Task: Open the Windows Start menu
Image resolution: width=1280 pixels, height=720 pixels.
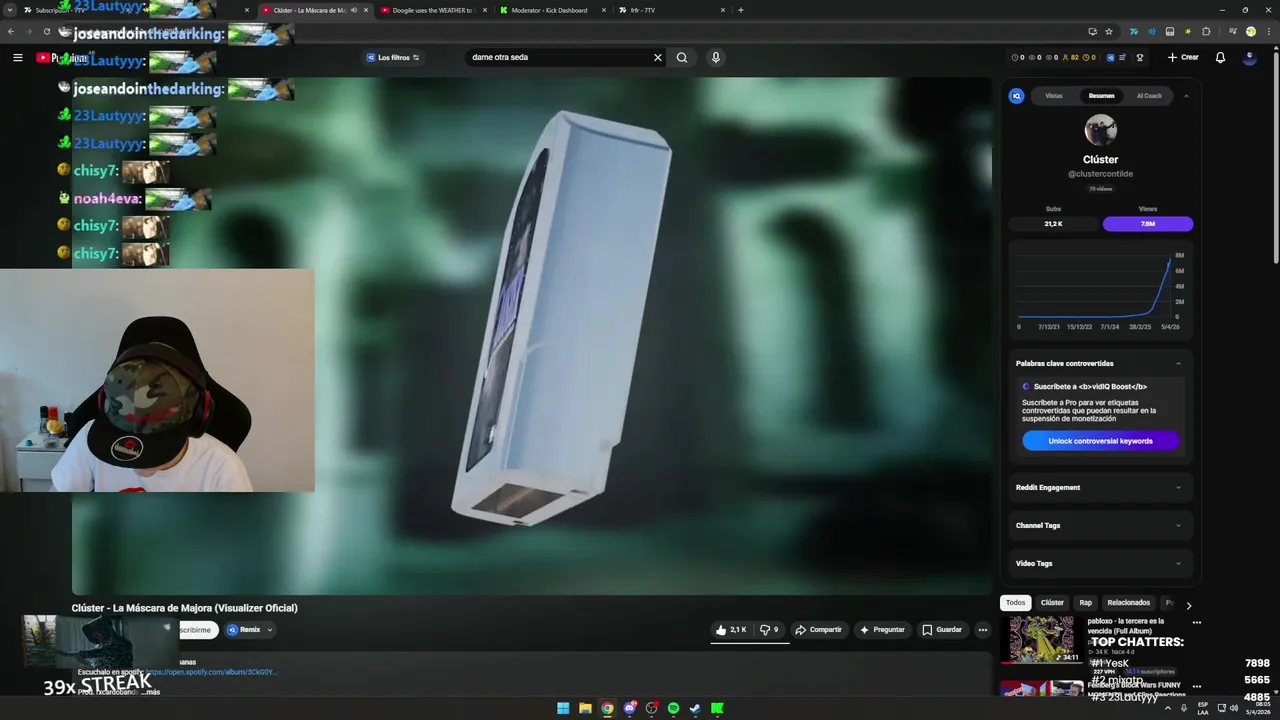Action: tap(563, 709)
